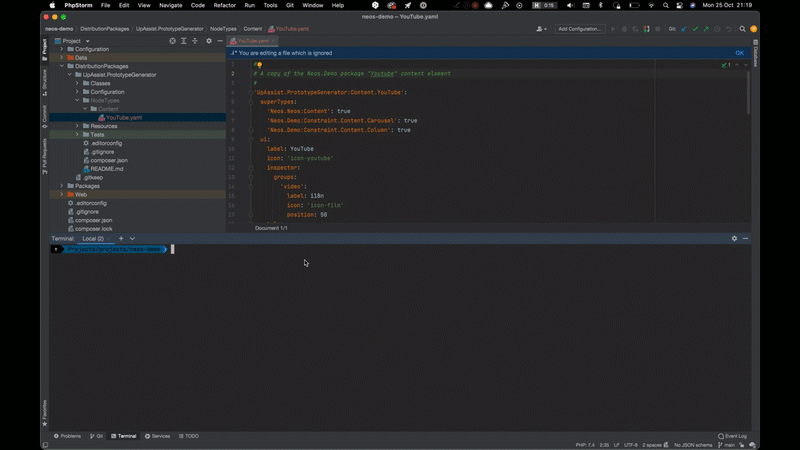
Task: Open the Refactor menu
Action: coord(224,5)
